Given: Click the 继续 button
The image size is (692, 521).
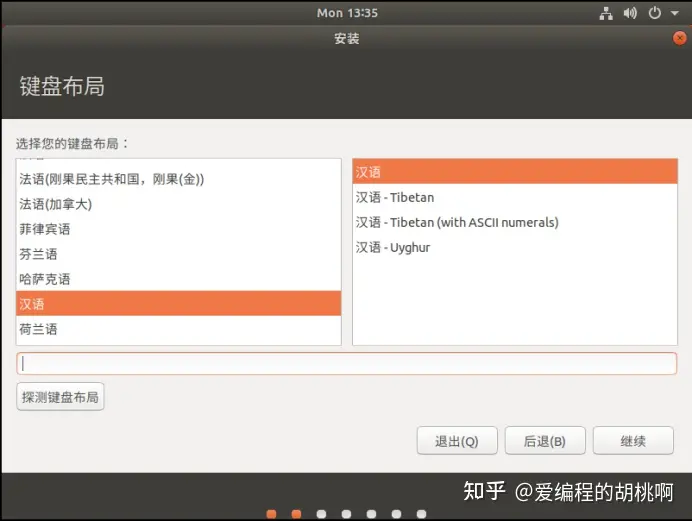Looking at the screenshot, I should (x=633, y=441).
